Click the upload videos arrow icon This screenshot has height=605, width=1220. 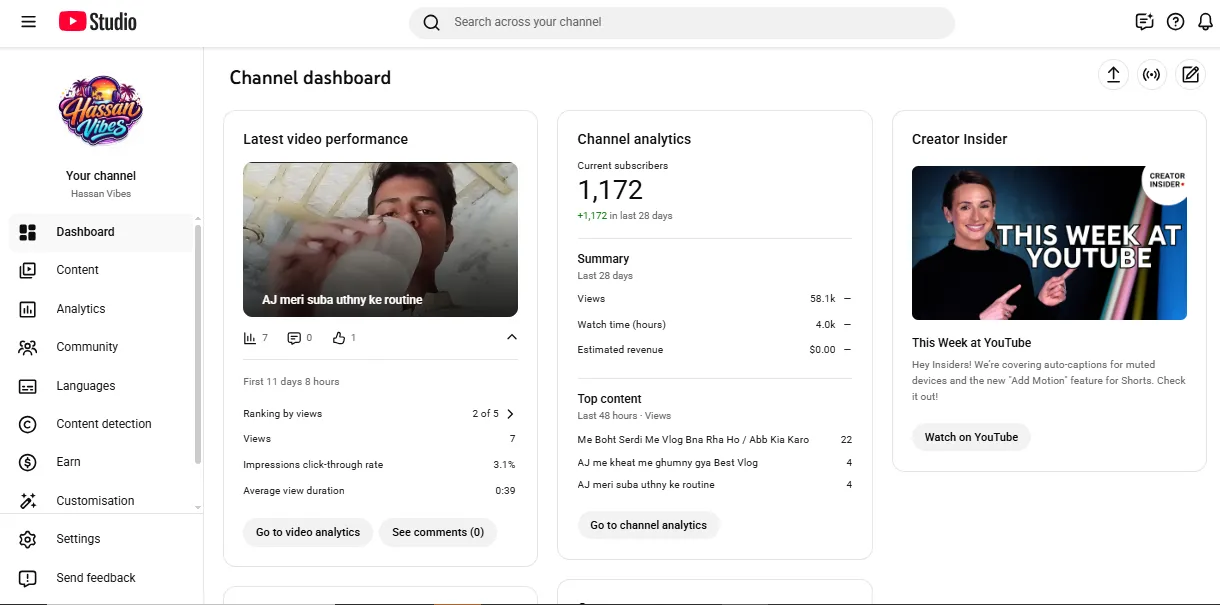click(x=1113, y=75)
